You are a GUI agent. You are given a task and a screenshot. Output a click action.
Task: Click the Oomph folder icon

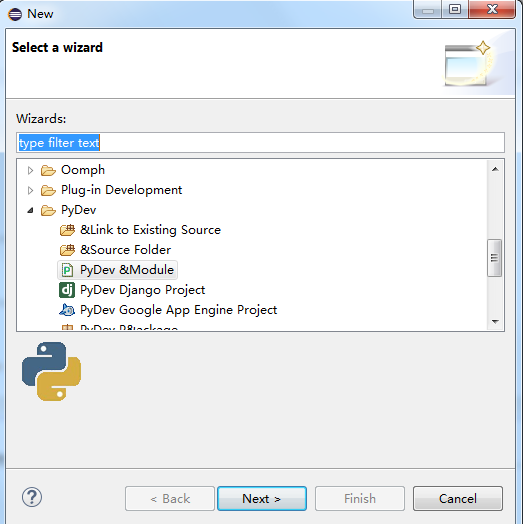(48, 170)
